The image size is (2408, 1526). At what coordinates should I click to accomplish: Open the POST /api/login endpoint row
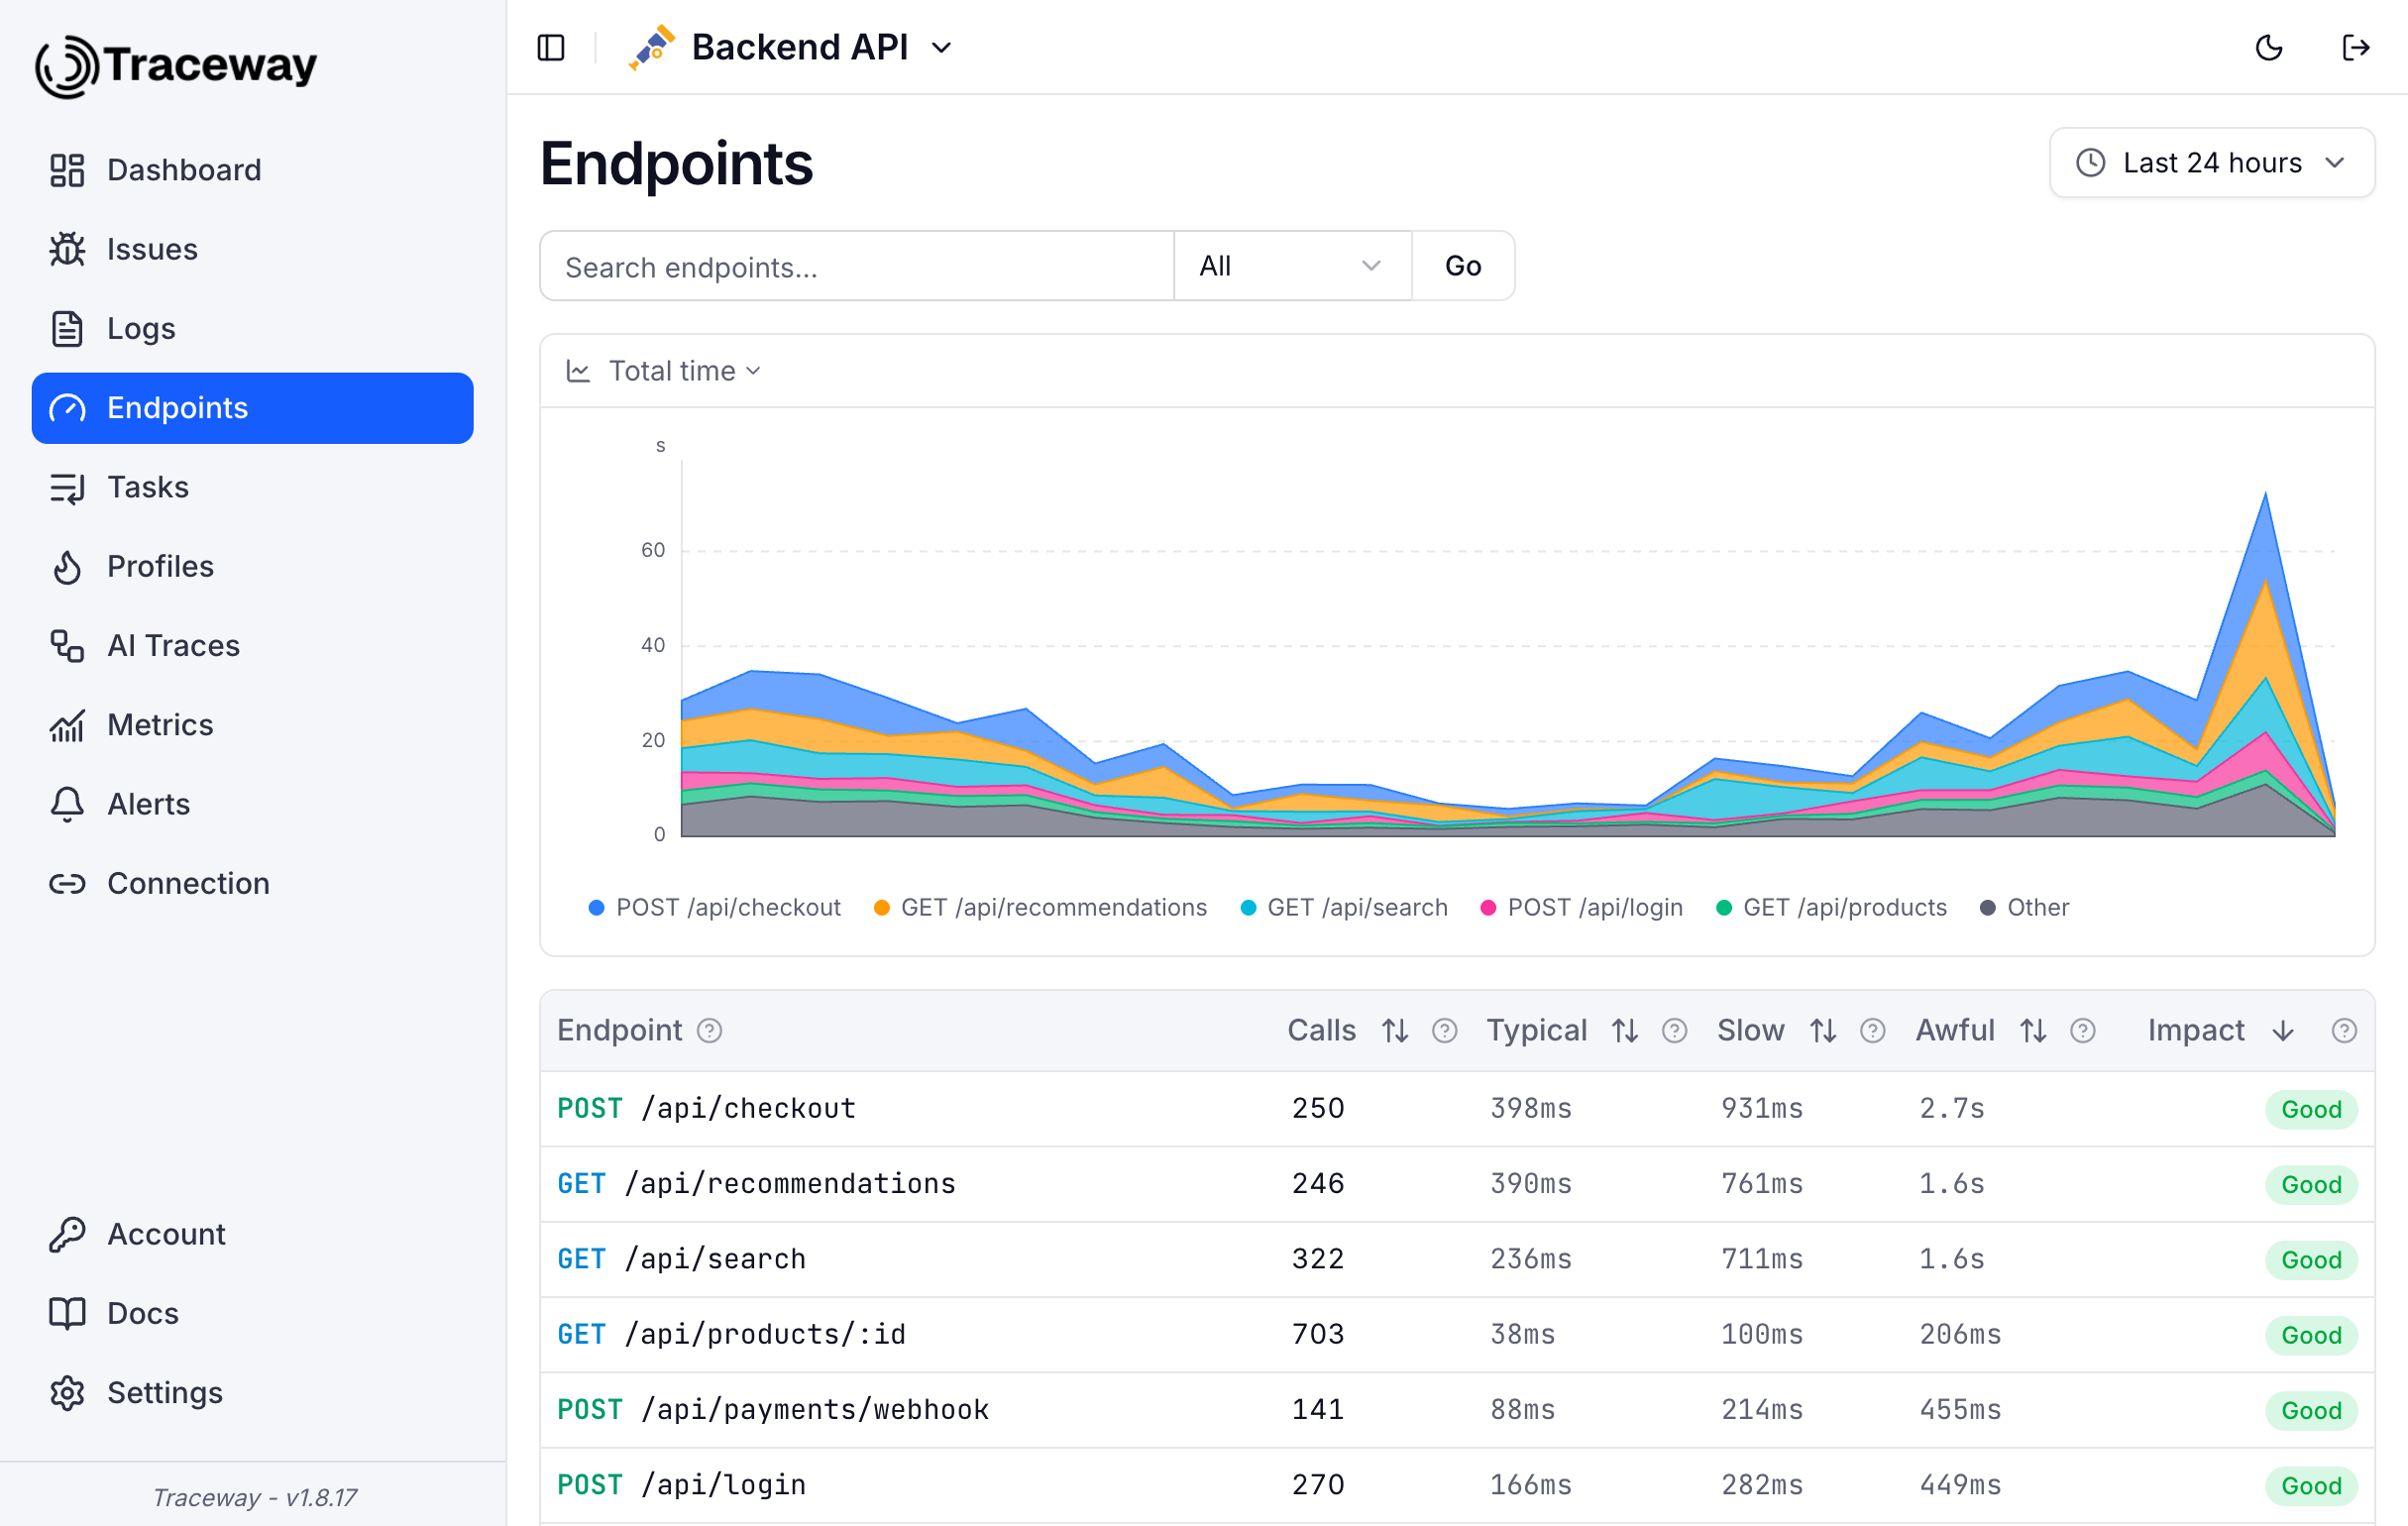click(x=1457, y=1485)
